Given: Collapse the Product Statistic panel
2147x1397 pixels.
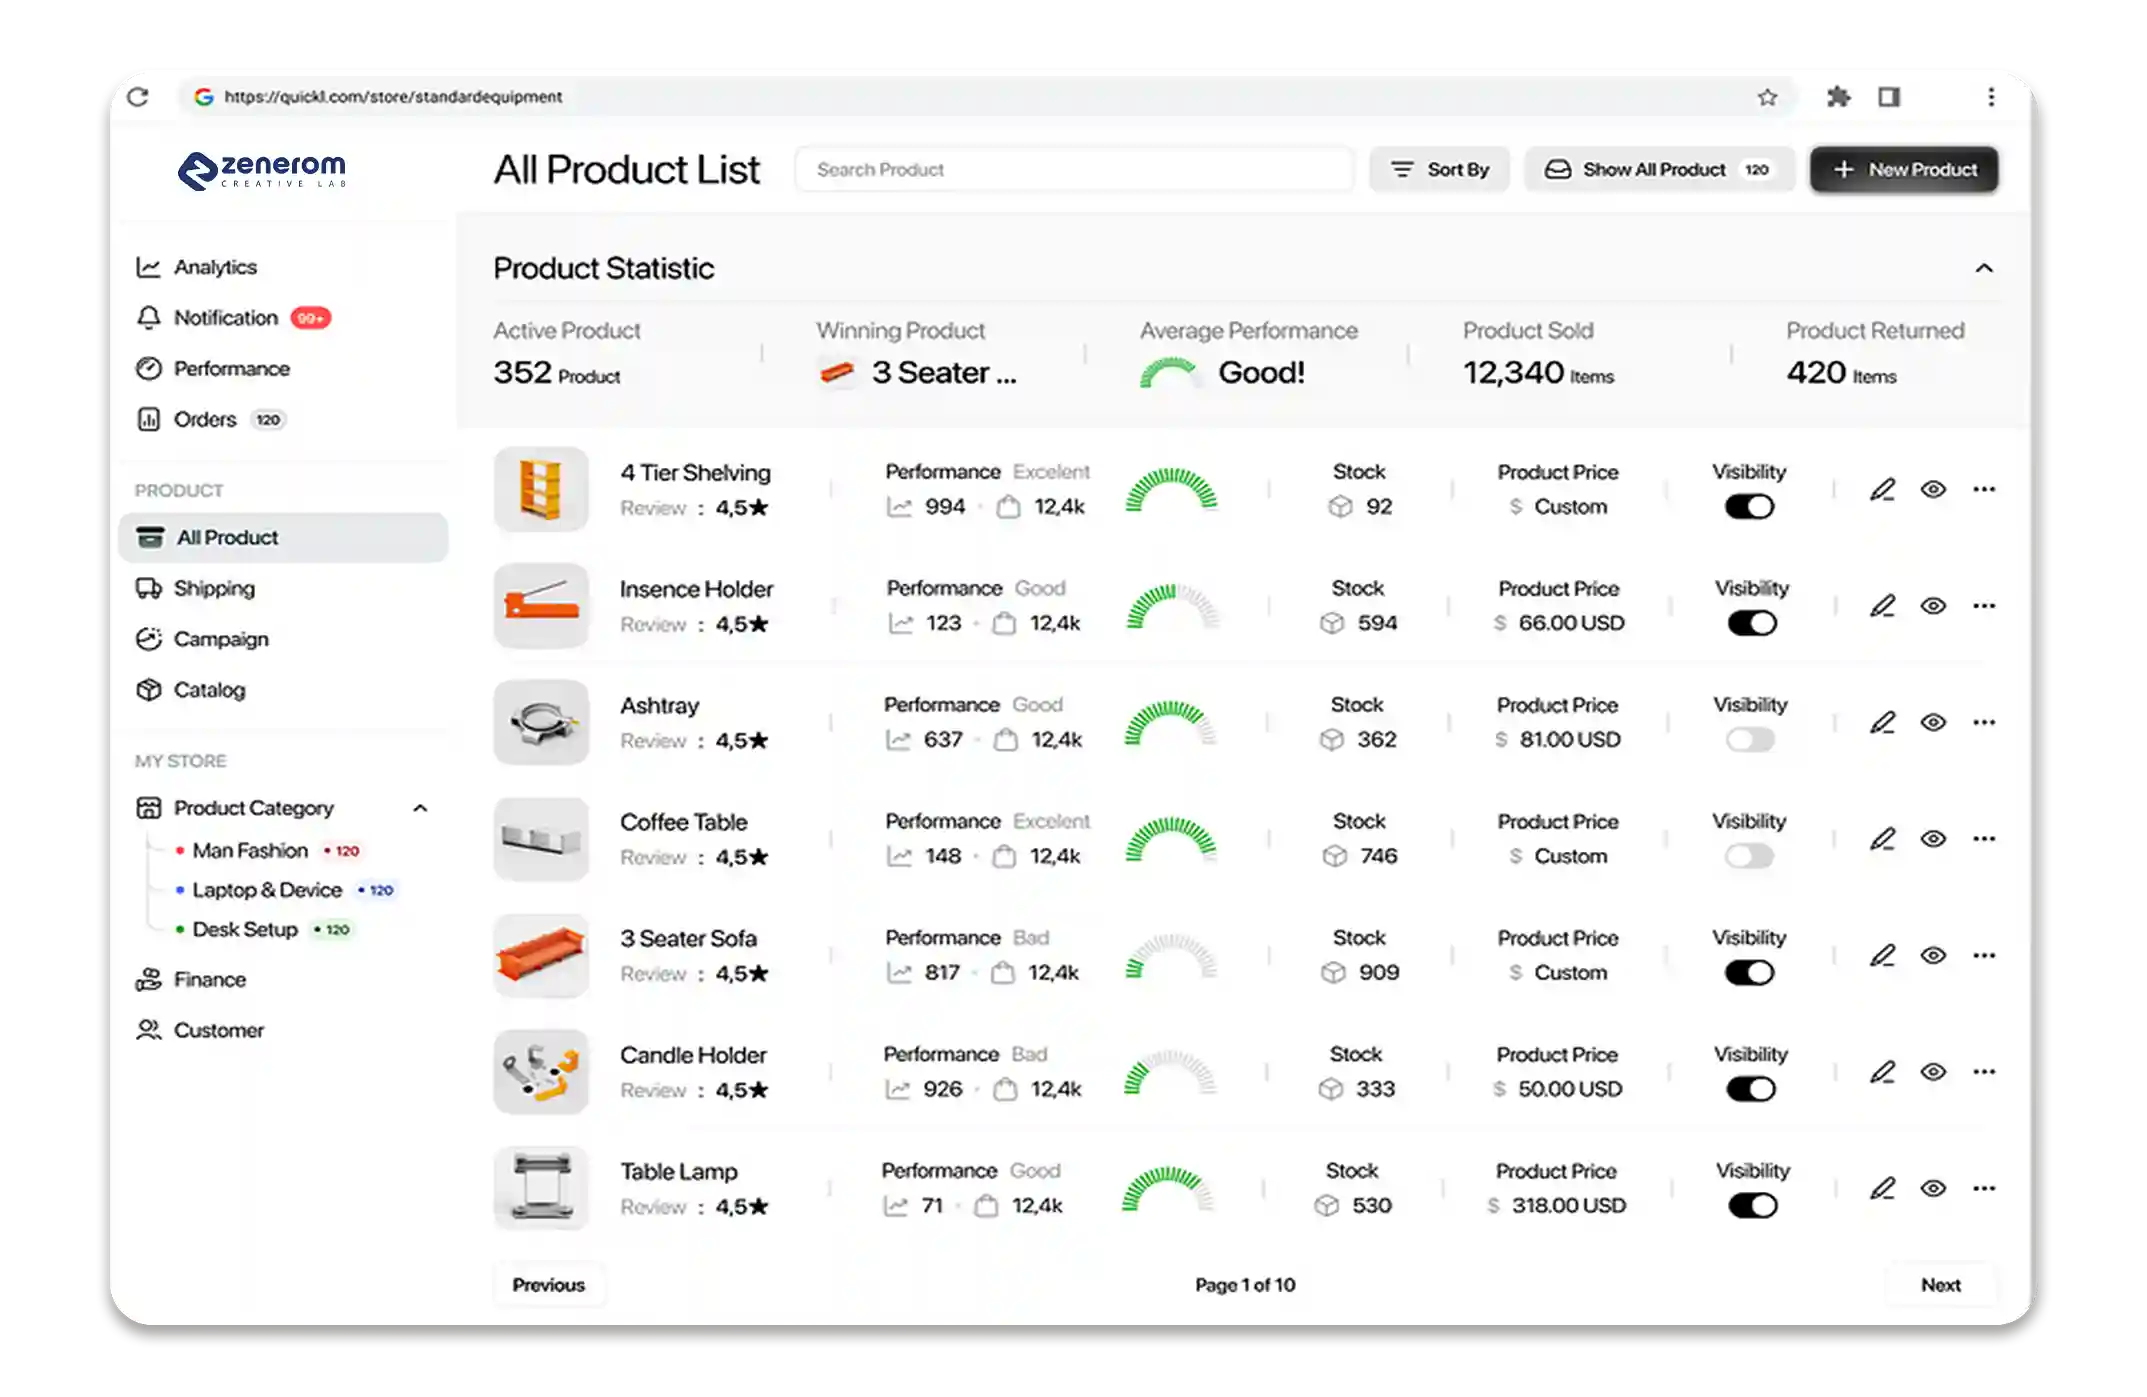Looking at the screenshot, I should tap(1985, 267).
